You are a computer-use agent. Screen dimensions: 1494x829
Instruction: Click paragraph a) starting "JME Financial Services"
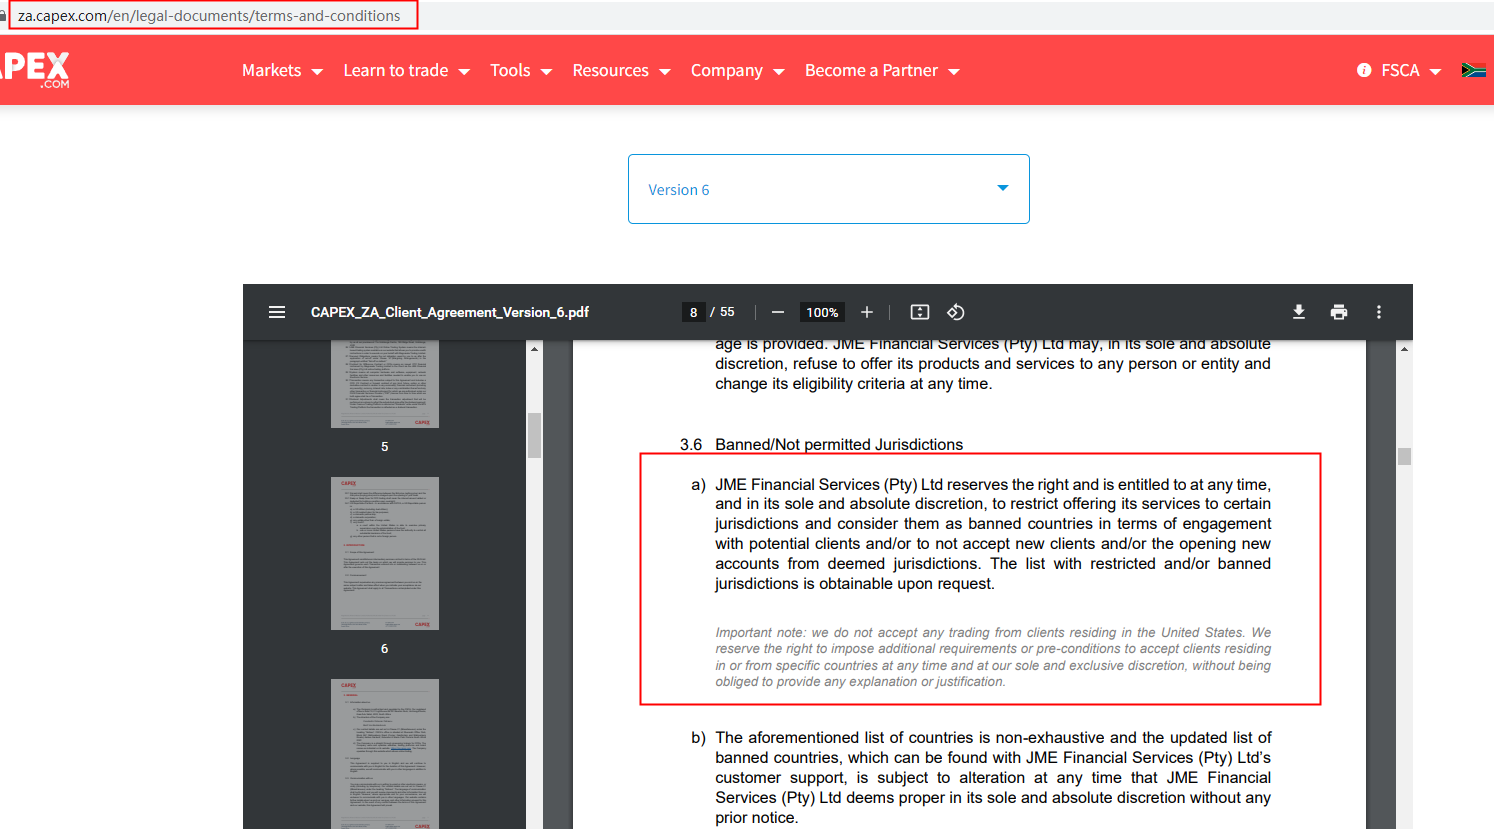(993, 534)
